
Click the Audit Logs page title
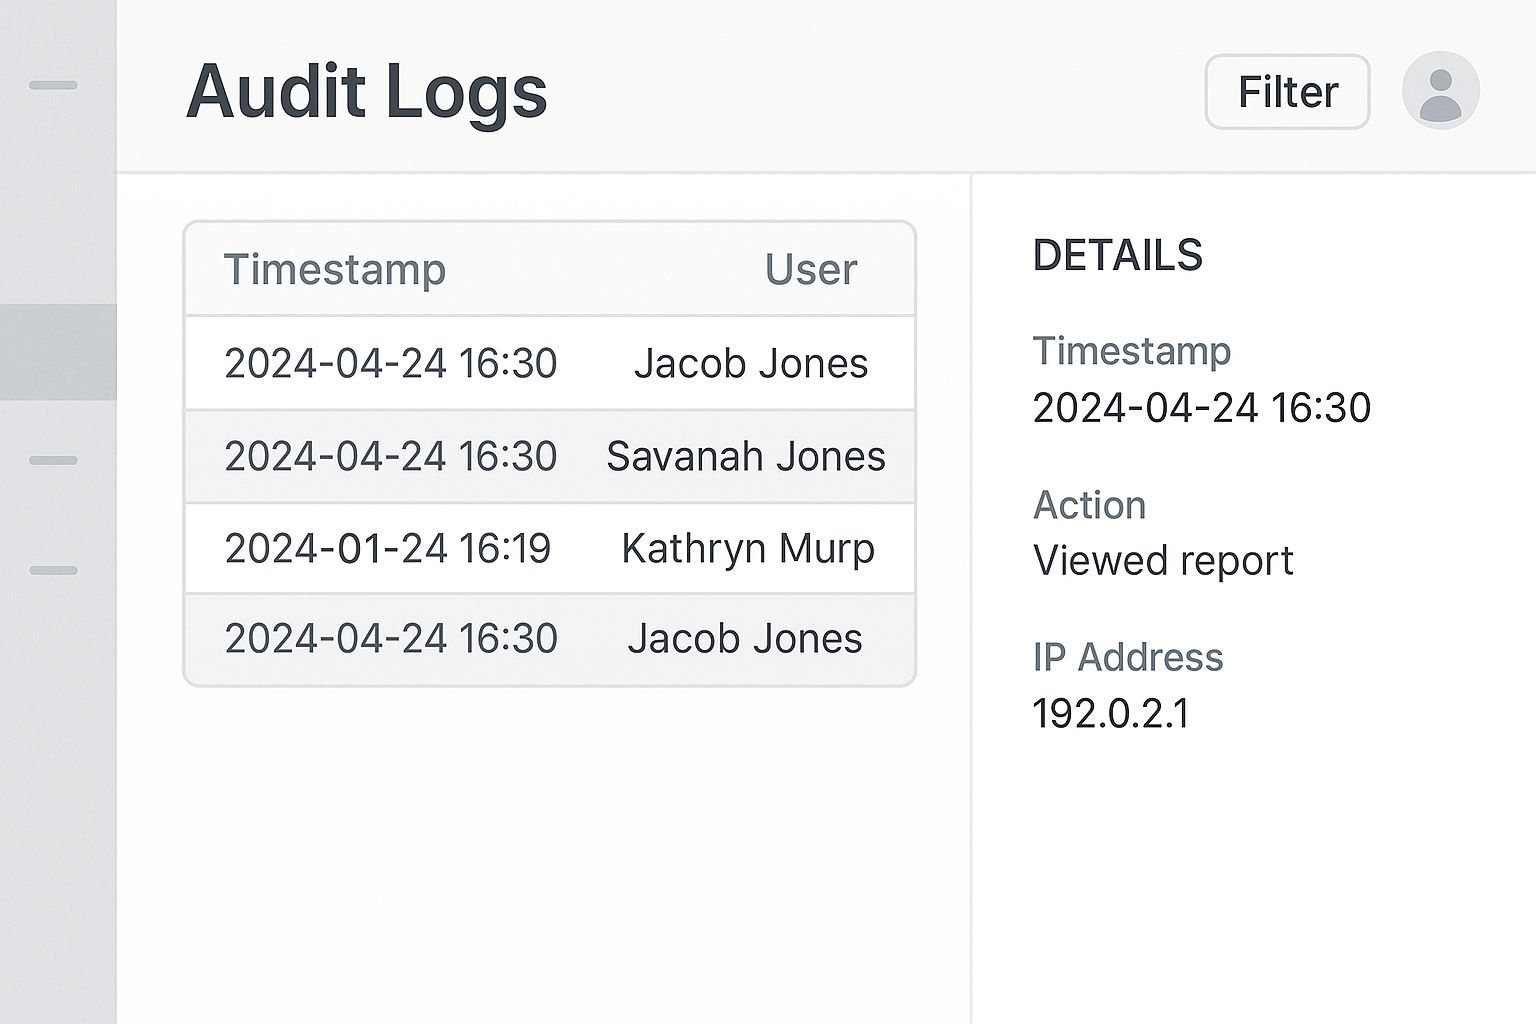tap(366, 92)
